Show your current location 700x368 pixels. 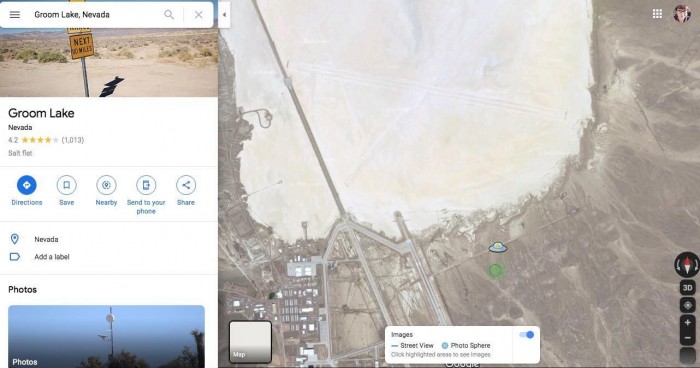(x=688, y=305)
